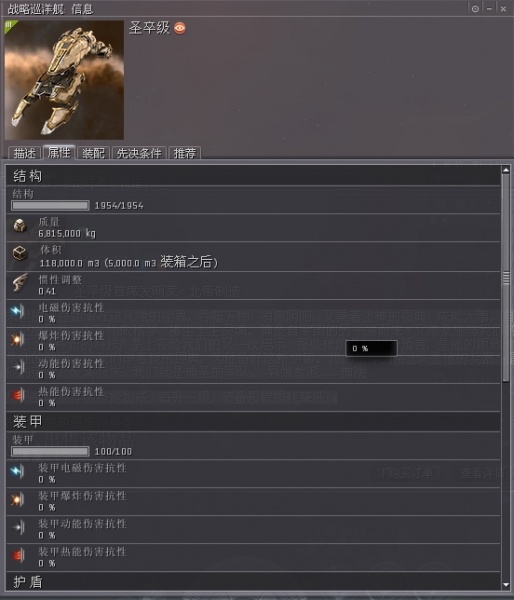Toggle the orange eye icon beside 圣卒级
514x600 pixels.
click(x=180, y=28)
